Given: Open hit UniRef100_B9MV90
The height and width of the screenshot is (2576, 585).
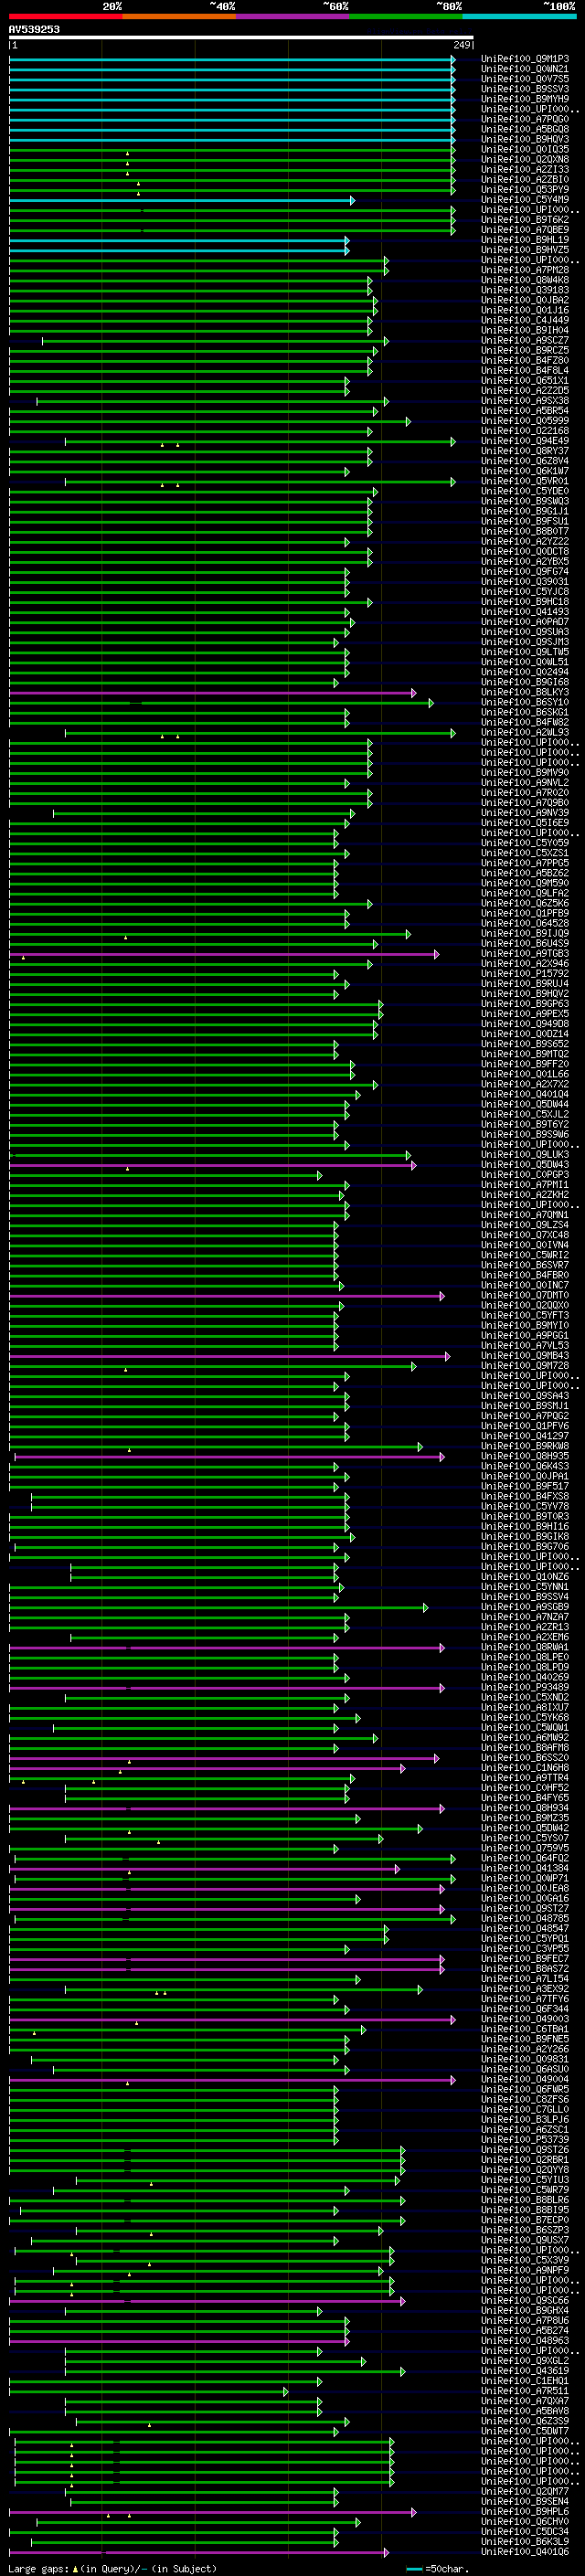Looking at the screenshot, I should click(x=525, y=773).
